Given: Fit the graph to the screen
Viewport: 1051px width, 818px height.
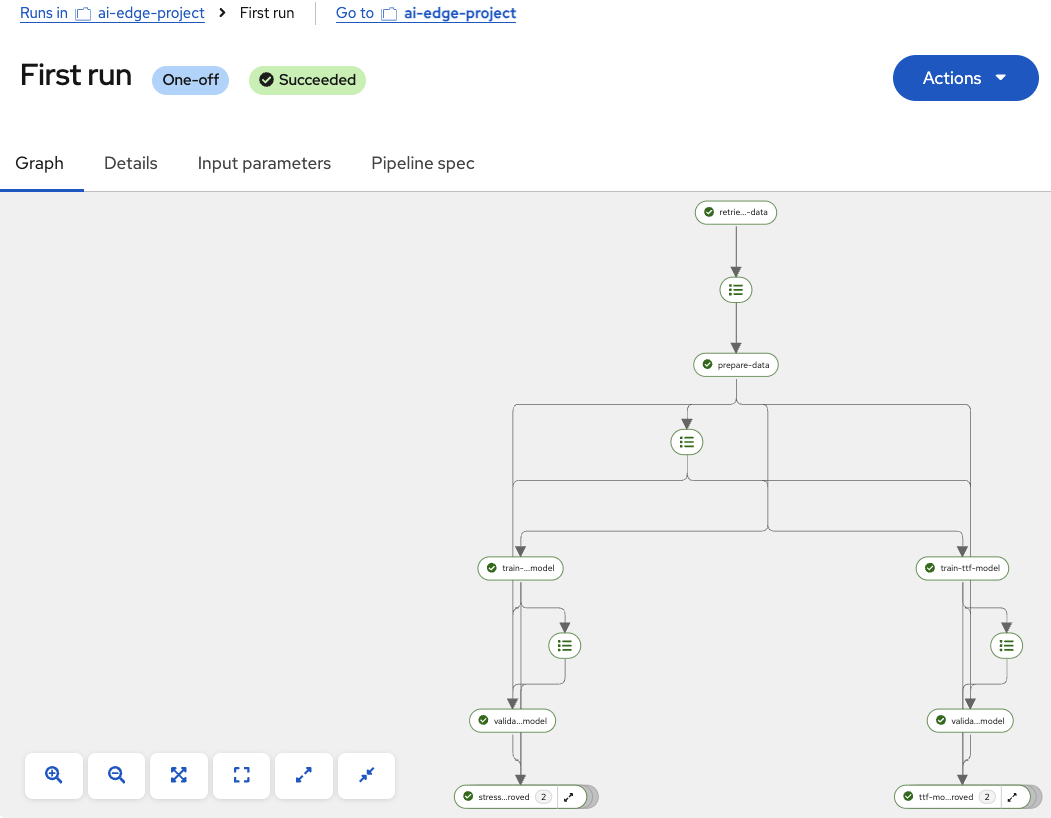Looking at the screenshot, I should 241,775.
